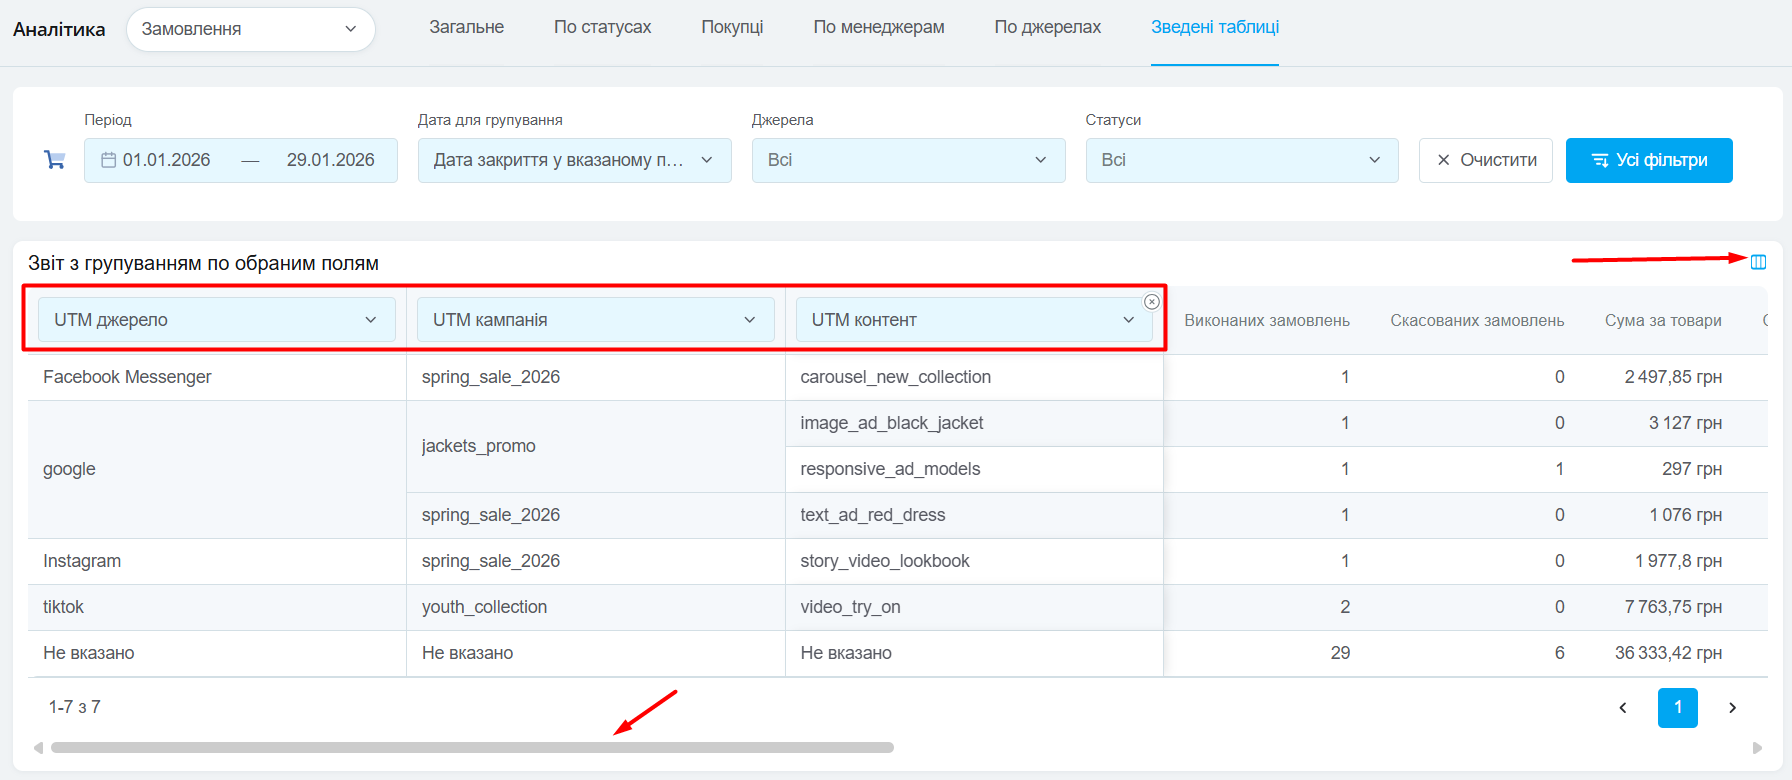Open the Покупці tab
The height and width of the screenshot is (780, 1792).
click(732, 27)
